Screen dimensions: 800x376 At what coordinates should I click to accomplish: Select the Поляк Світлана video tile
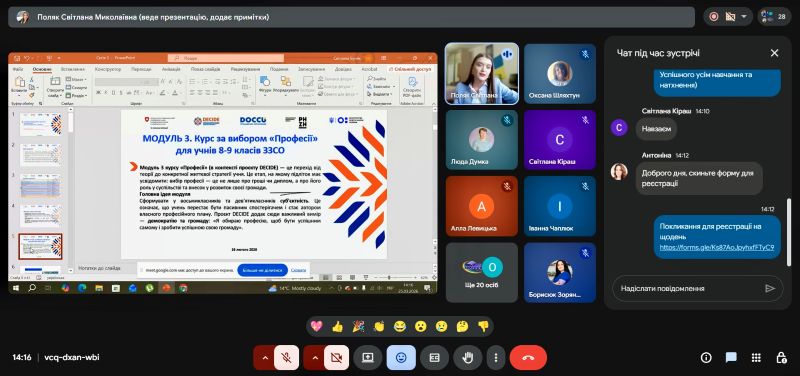482,73
